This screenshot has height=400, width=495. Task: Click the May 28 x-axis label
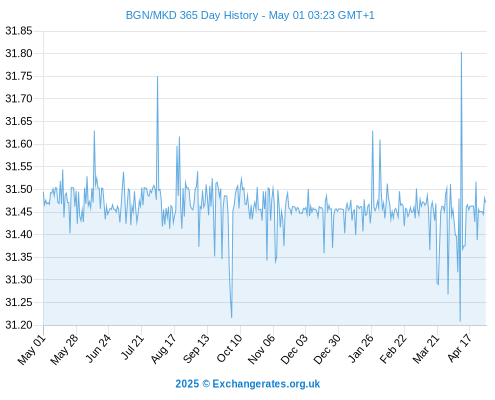(65, 350)
